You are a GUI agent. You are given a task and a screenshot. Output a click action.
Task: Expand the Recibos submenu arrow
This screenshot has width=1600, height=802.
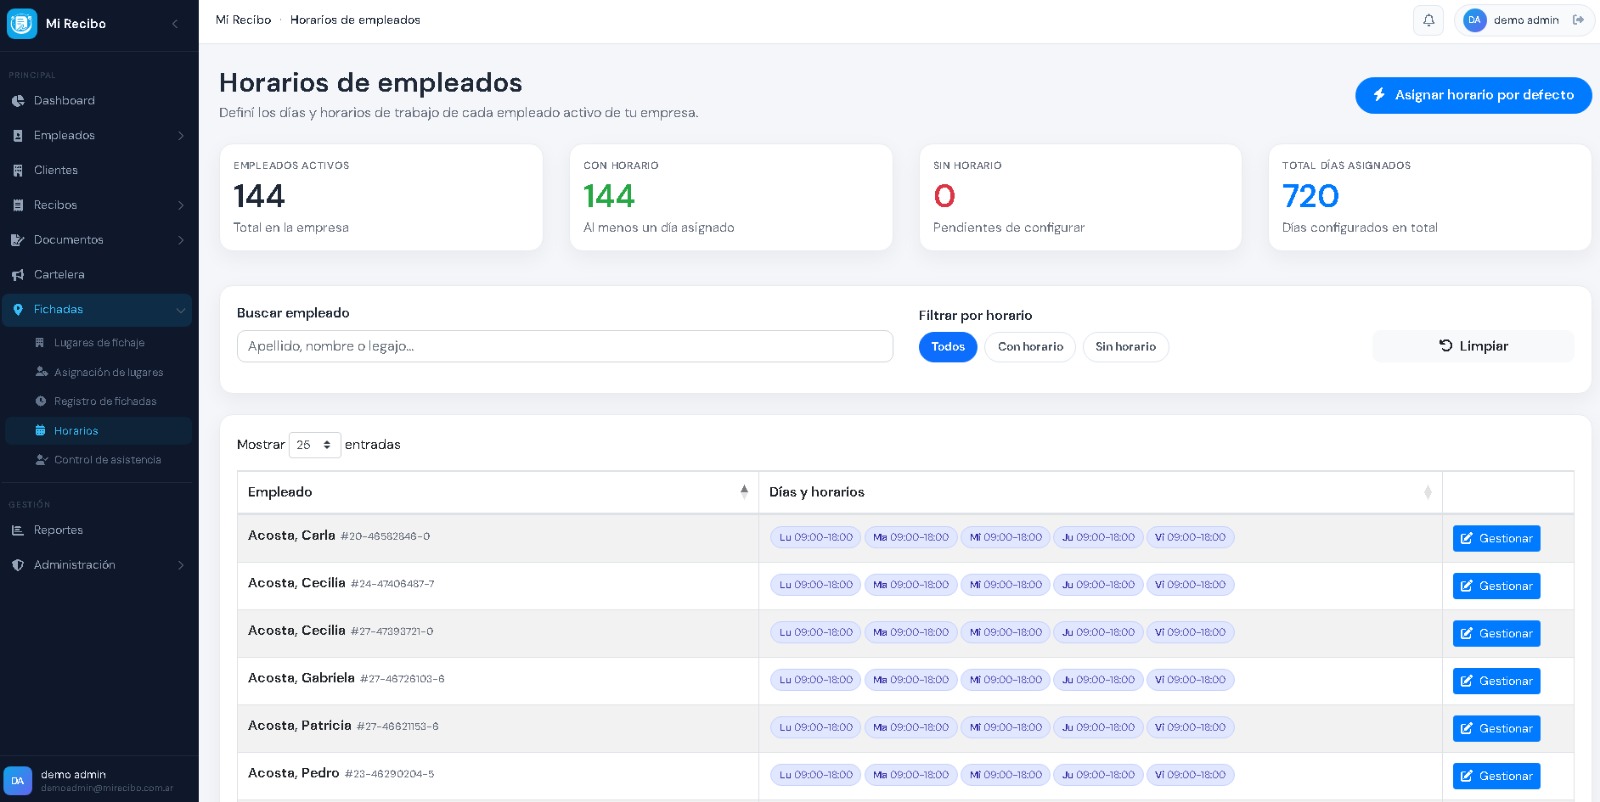(181, 205)
